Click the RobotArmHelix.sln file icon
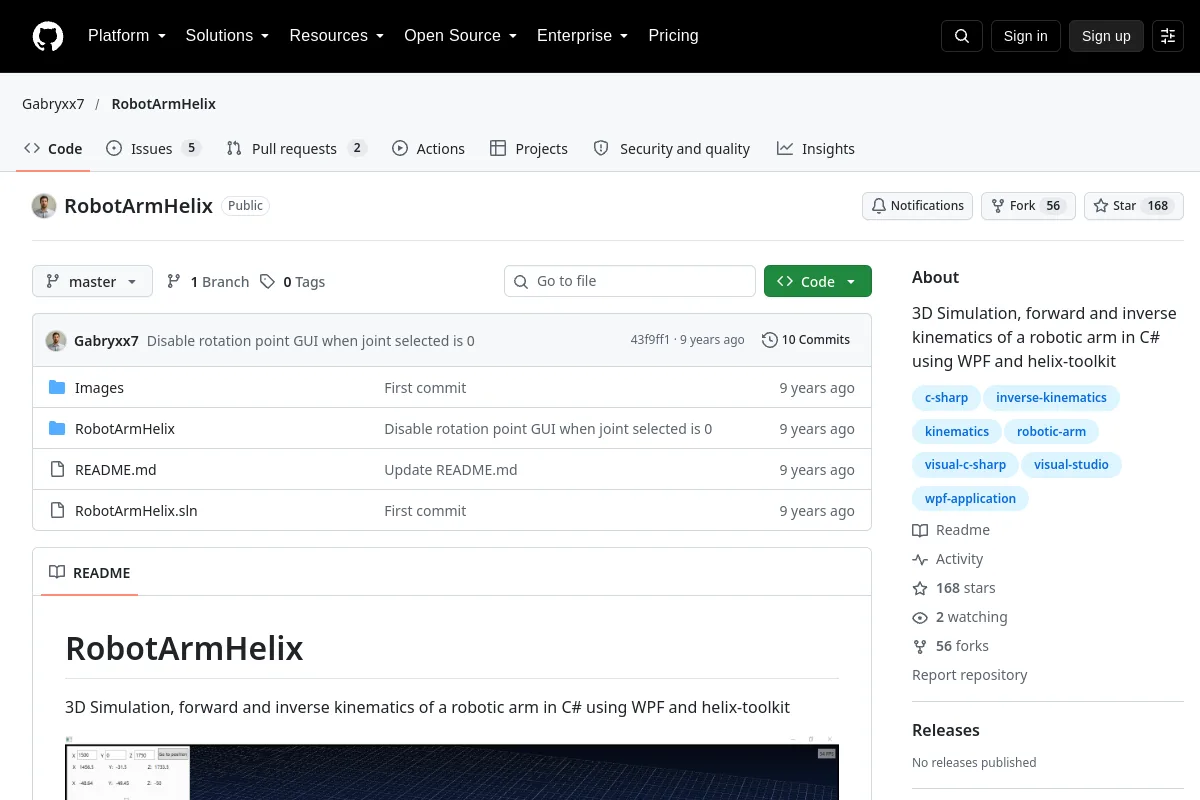This screenshot has height=800, width=1200. [57, 511]
